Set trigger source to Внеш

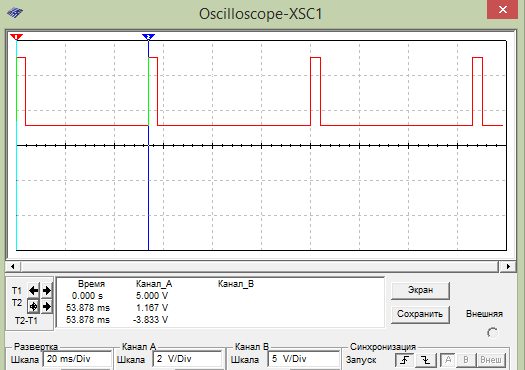(491, 360)
